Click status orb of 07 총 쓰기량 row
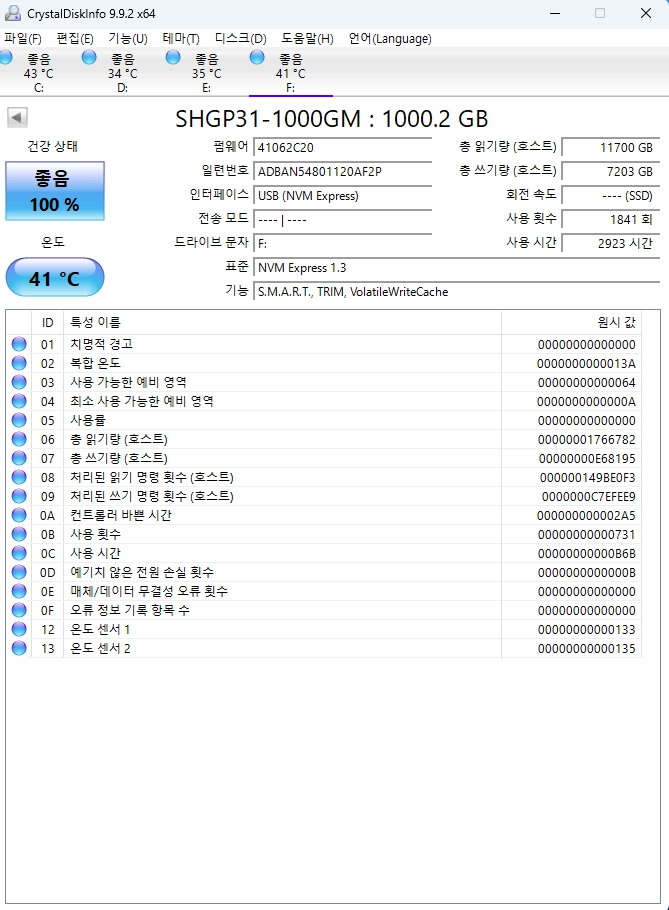 pyautogui.click(x=19, y=458)
